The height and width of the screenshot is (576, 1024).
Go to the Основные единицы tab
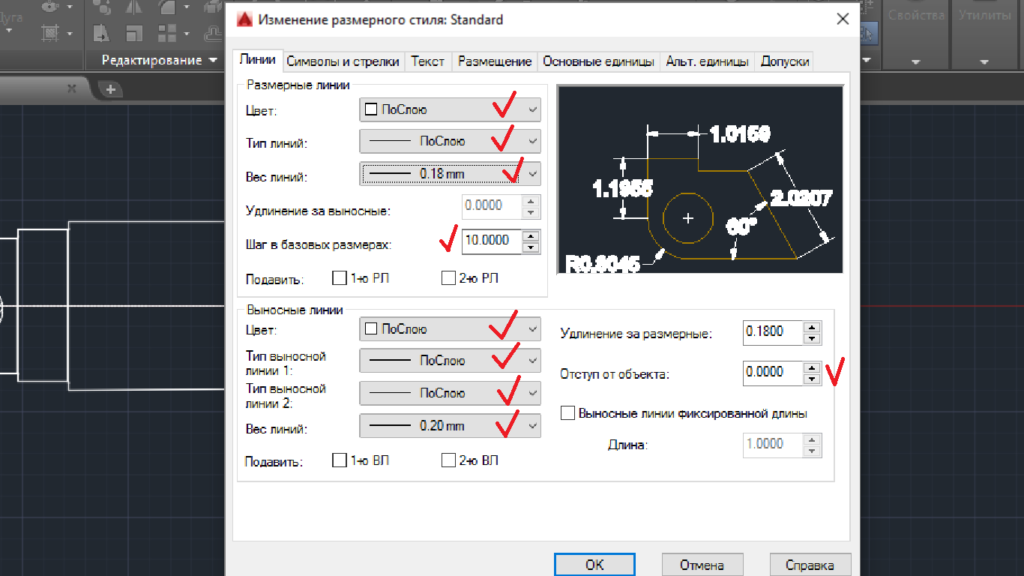click(598, 62)
